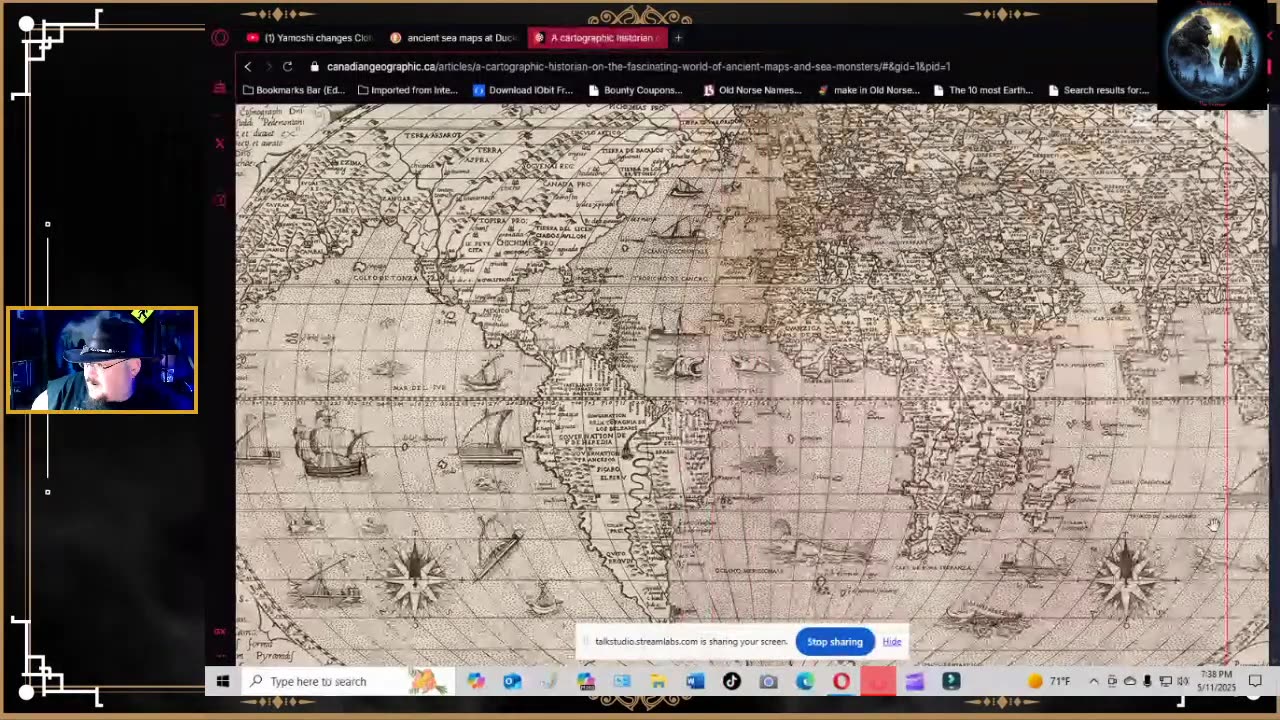Open the red highlighted taskbar app
This screenshot has width=1280, height=720.
[878, 682]
